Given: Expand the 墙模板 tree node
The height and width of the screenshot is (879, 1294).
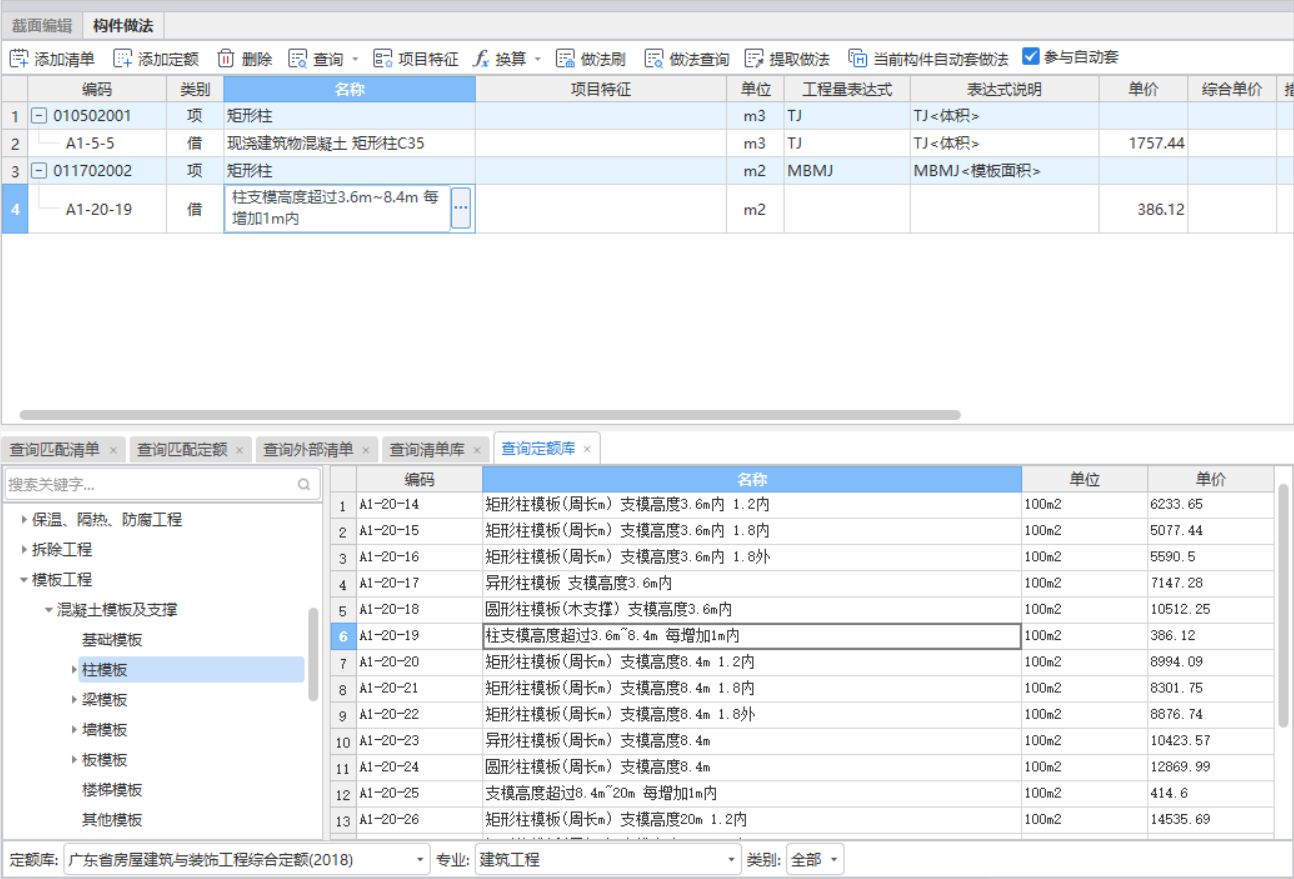Looking at the screenshot, I should 74,730.
